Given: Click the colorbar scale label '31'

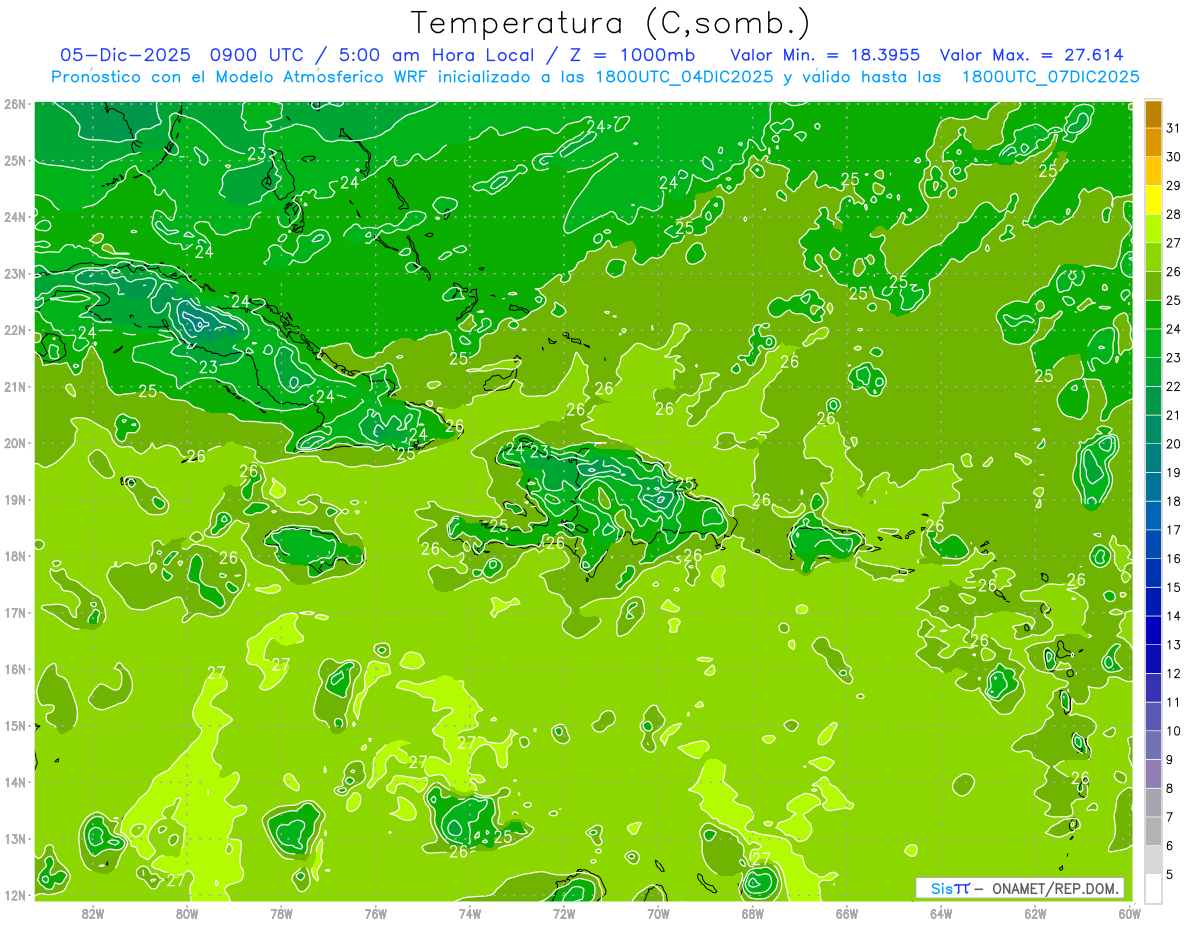Looking at the screenshot, I should point(1174,128).
